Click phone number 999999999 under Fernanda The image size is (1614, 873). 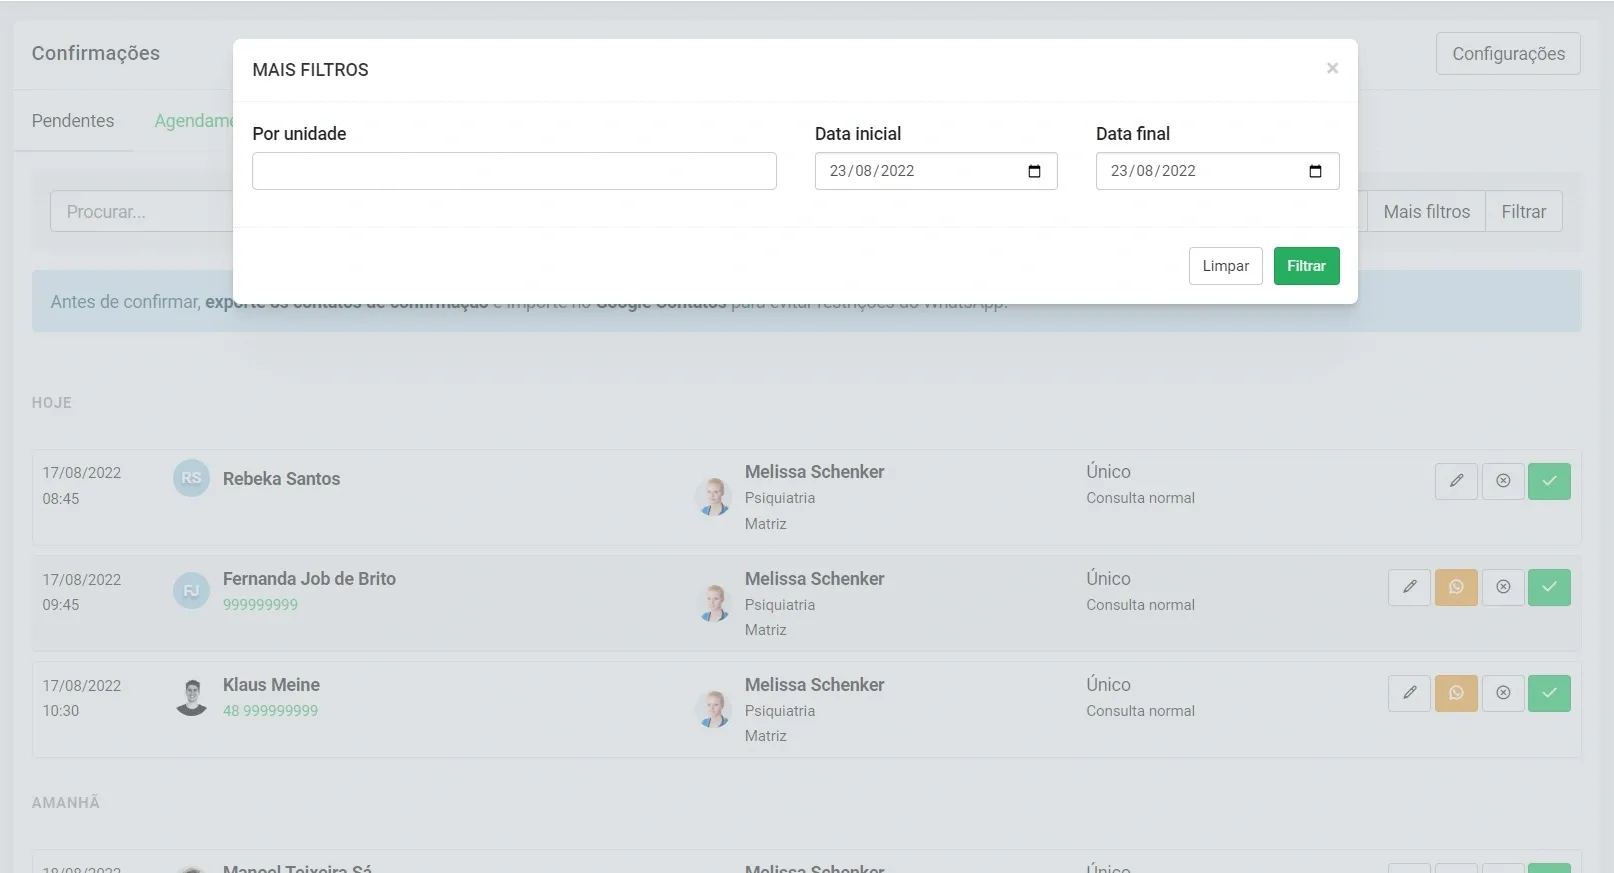(x=260, y=605)
